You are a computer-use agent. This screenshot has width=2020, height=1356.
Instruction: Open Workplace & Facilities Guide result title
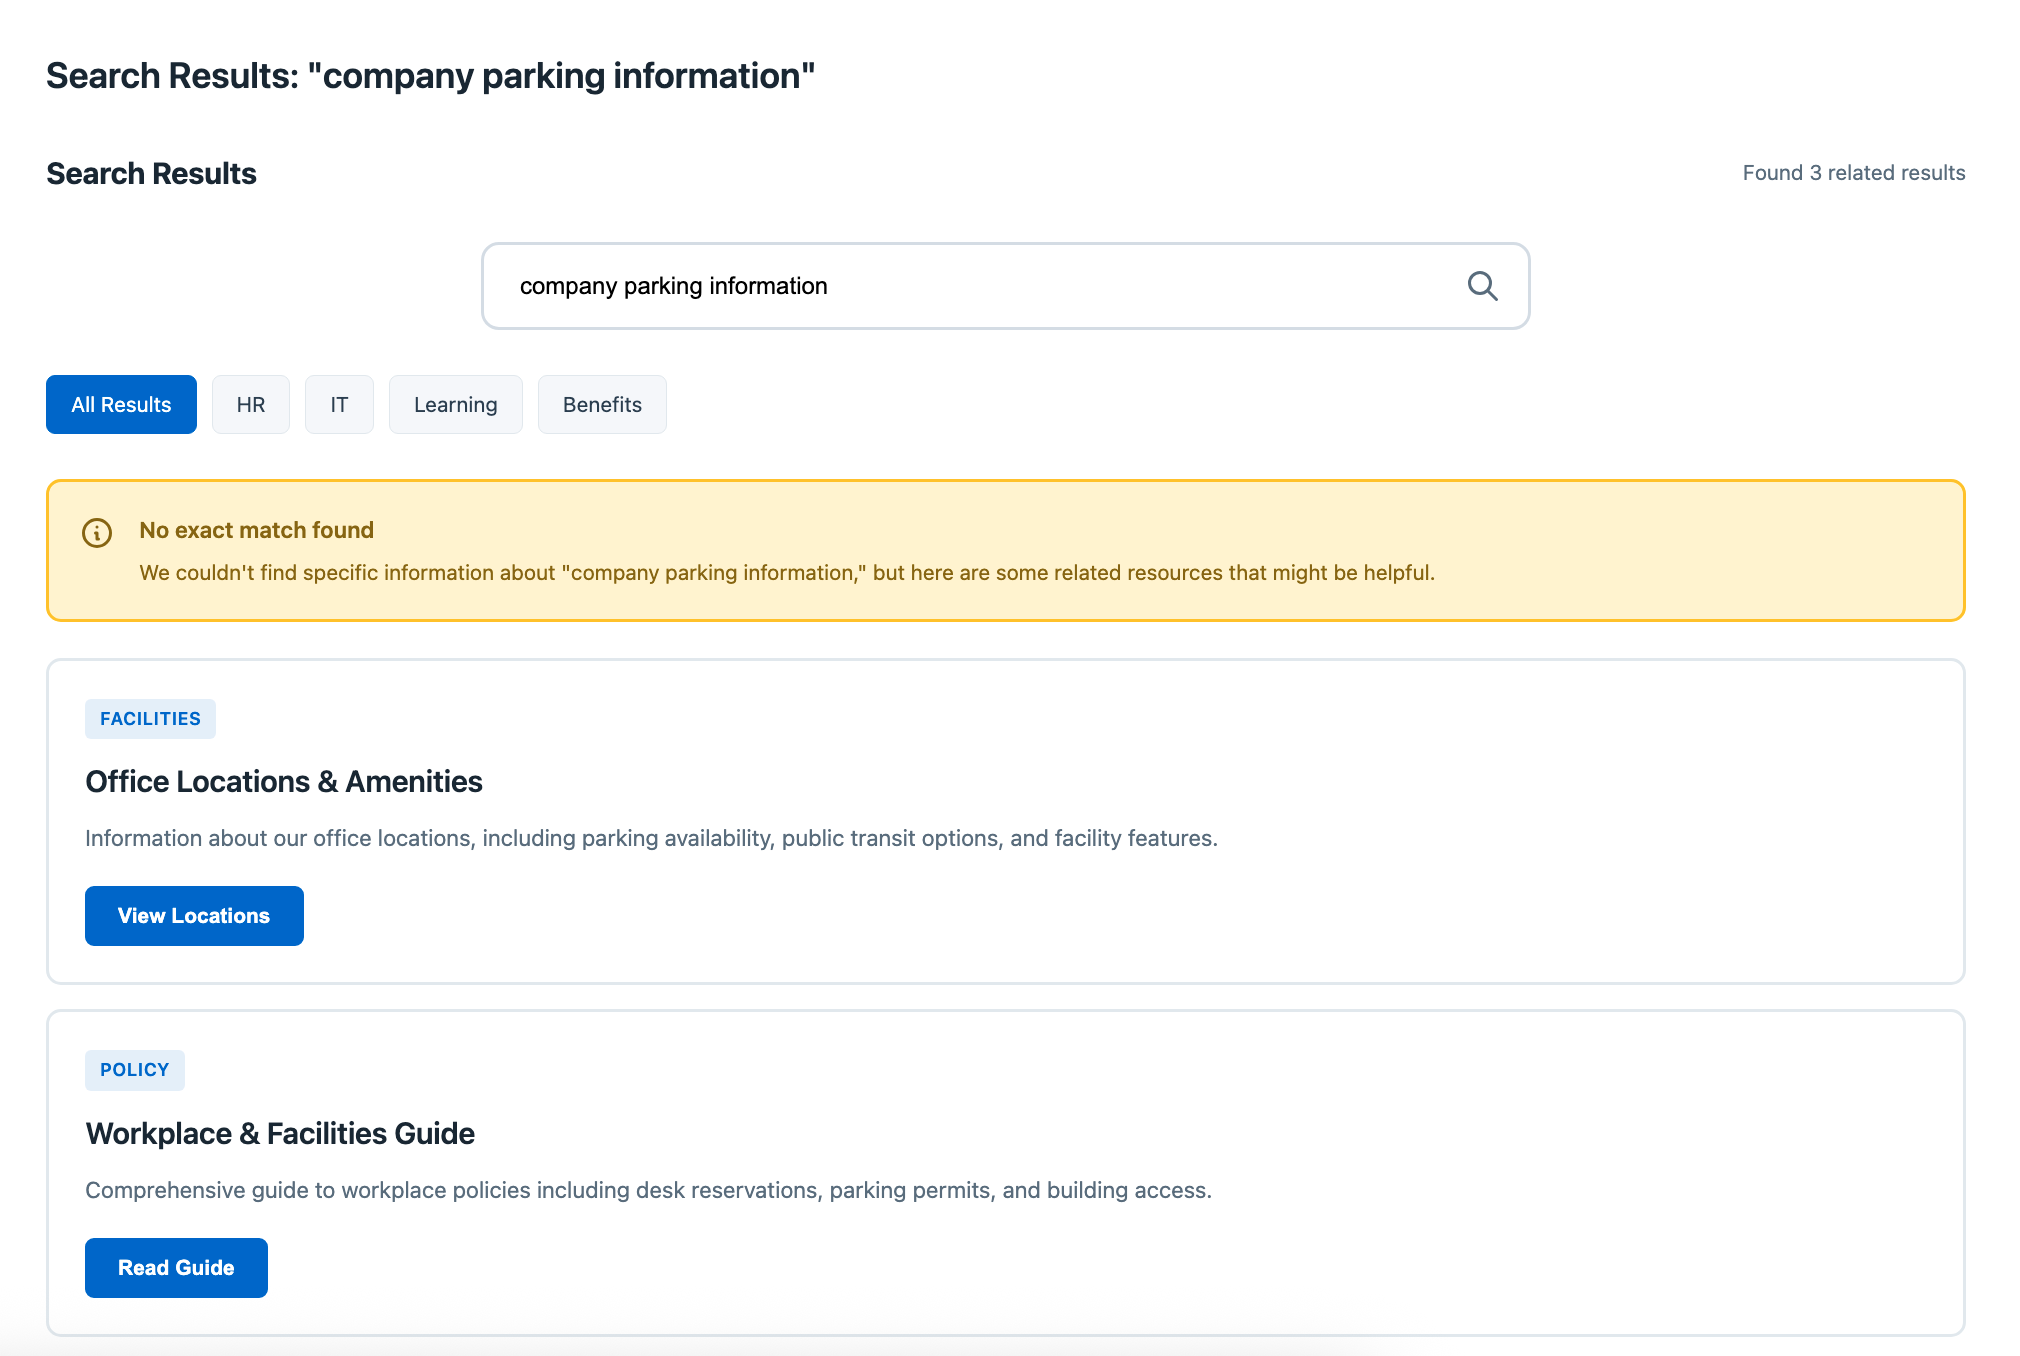point(280,1134)
